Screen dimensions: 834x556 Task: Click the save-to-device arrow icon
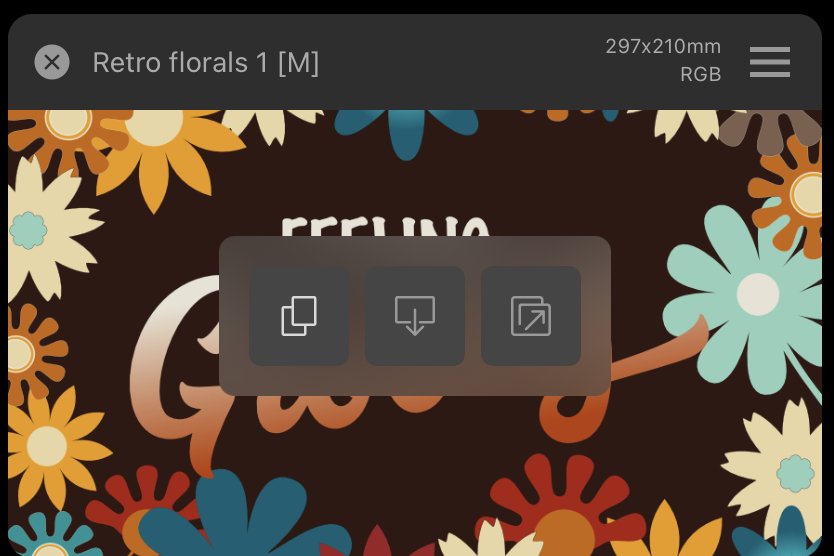pos(415,316)
